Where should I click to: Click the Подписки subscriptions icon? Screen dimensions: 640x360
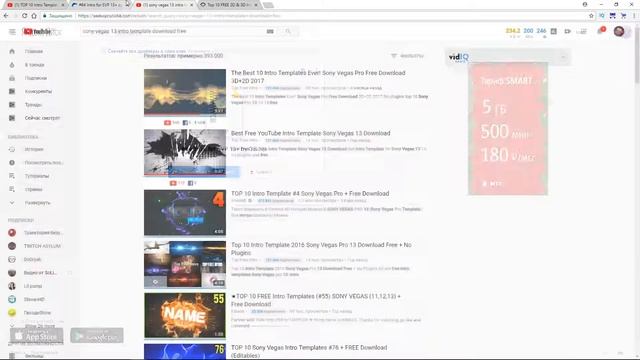(12, 78)
